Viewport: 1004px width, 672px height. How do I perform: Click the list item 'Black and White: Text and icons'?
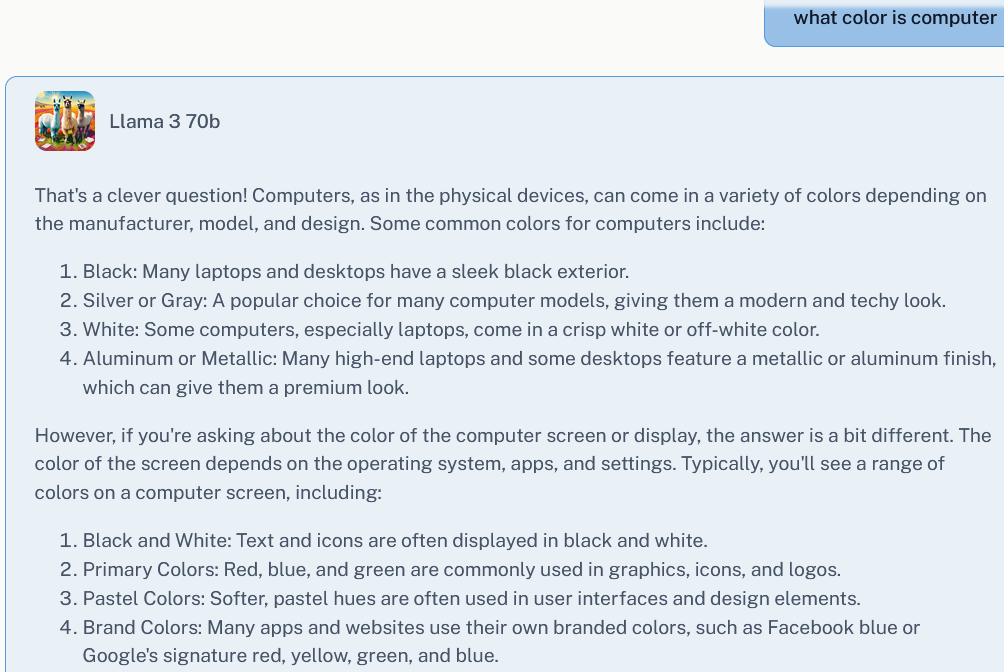[x=395, y=541]
